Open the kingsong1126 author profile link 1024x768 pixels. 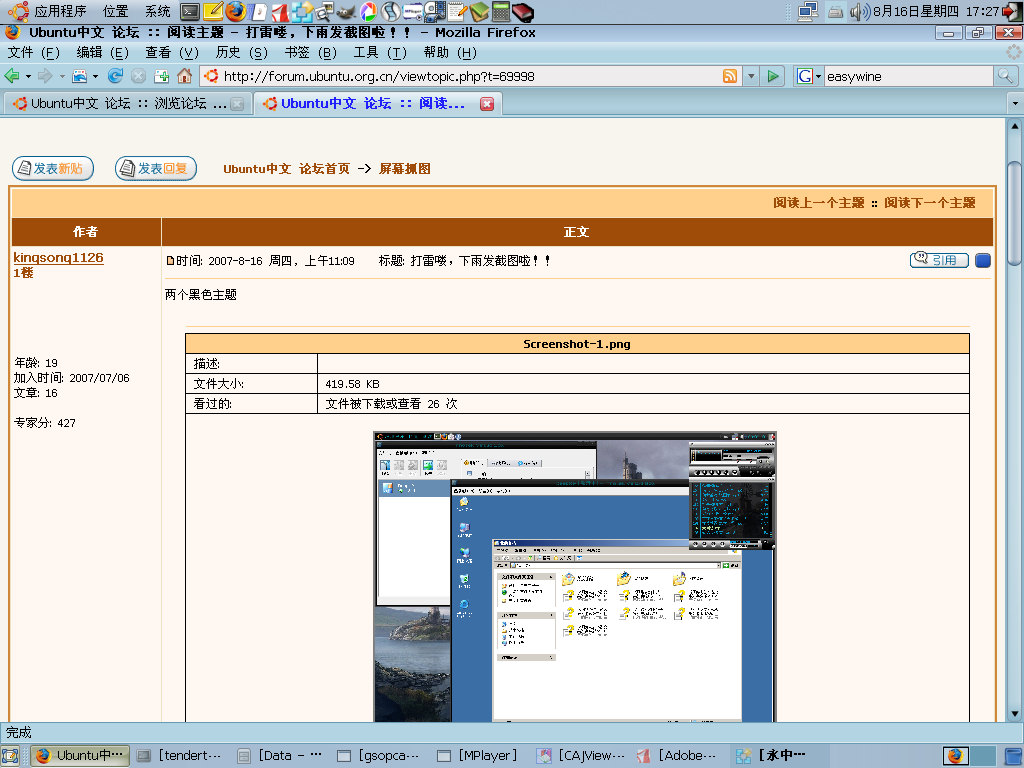pyautogui.click(x=58, y=257)
